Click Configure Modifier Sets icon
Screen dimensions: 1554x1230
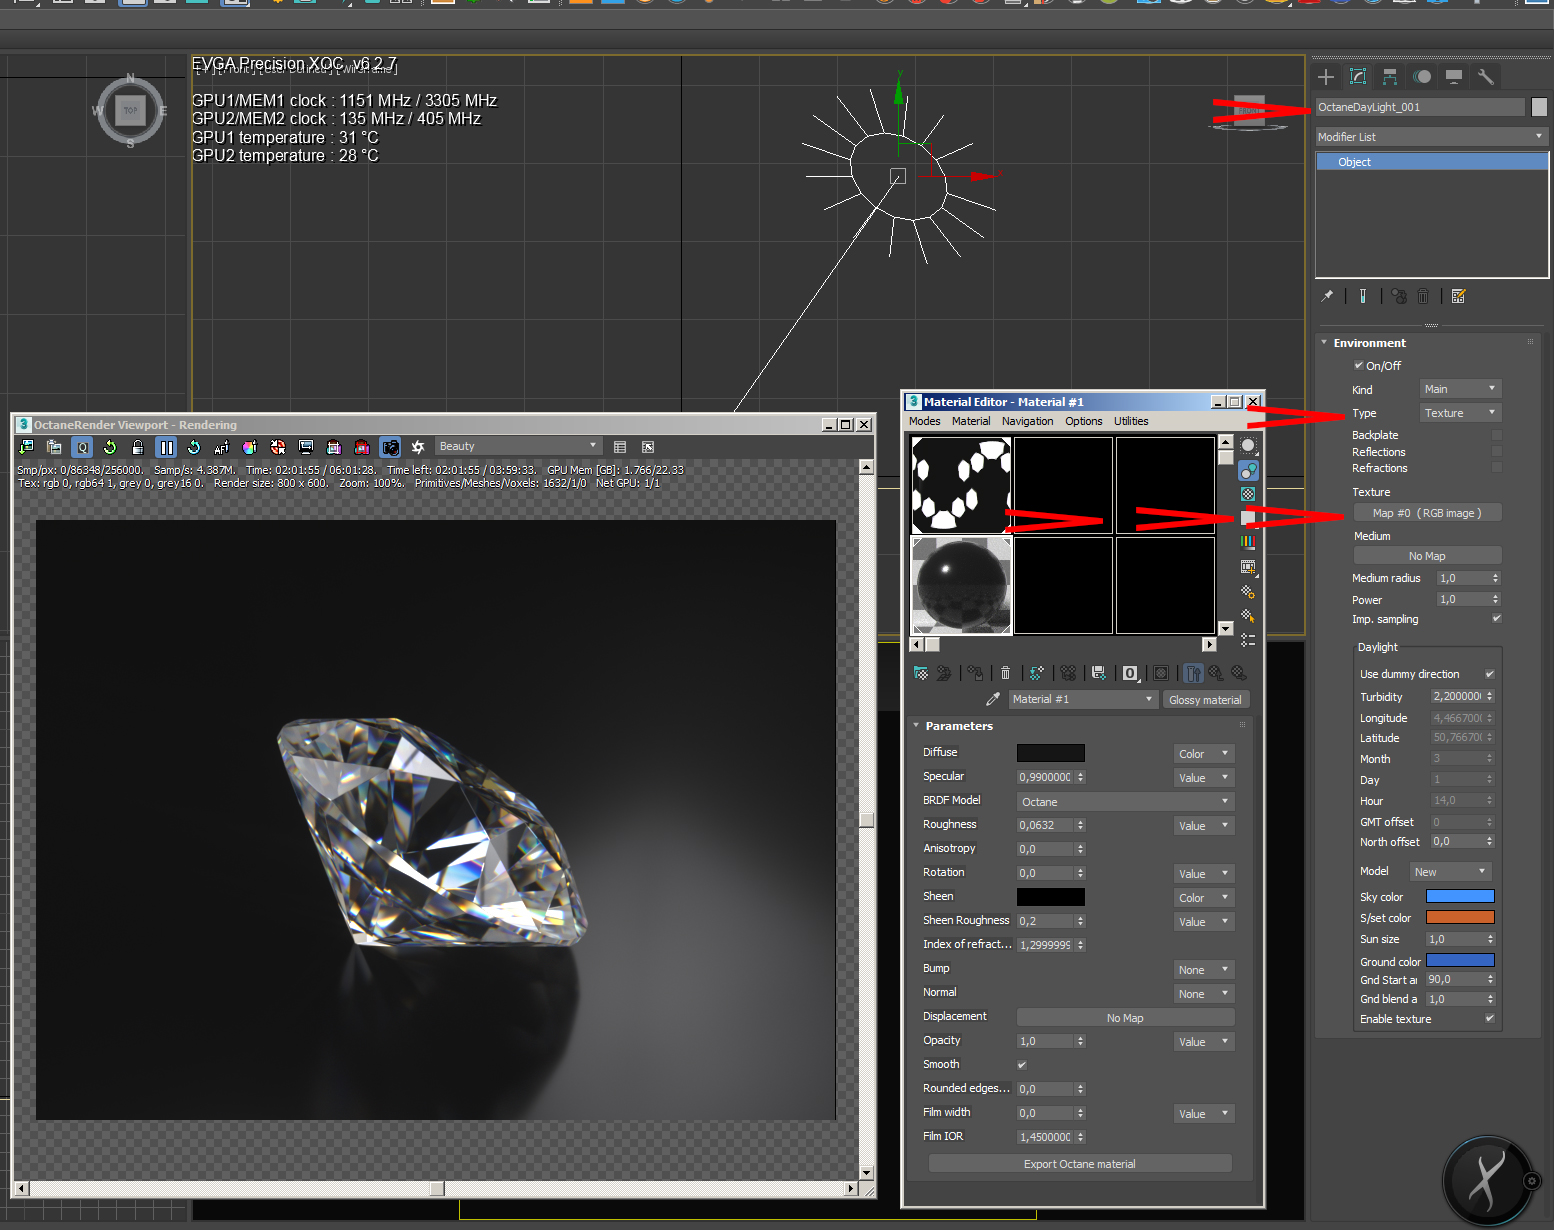coord(1458,296)
